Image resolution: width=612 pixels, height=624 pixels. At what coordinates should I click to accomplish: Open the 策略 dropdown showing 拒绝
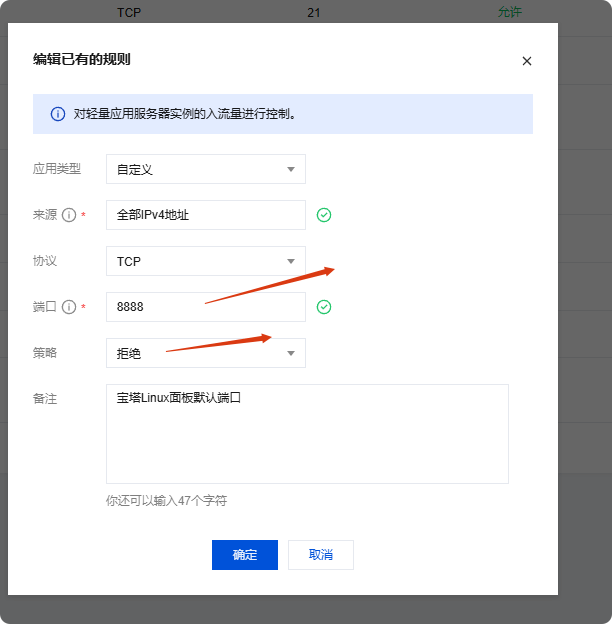[206, 353]
